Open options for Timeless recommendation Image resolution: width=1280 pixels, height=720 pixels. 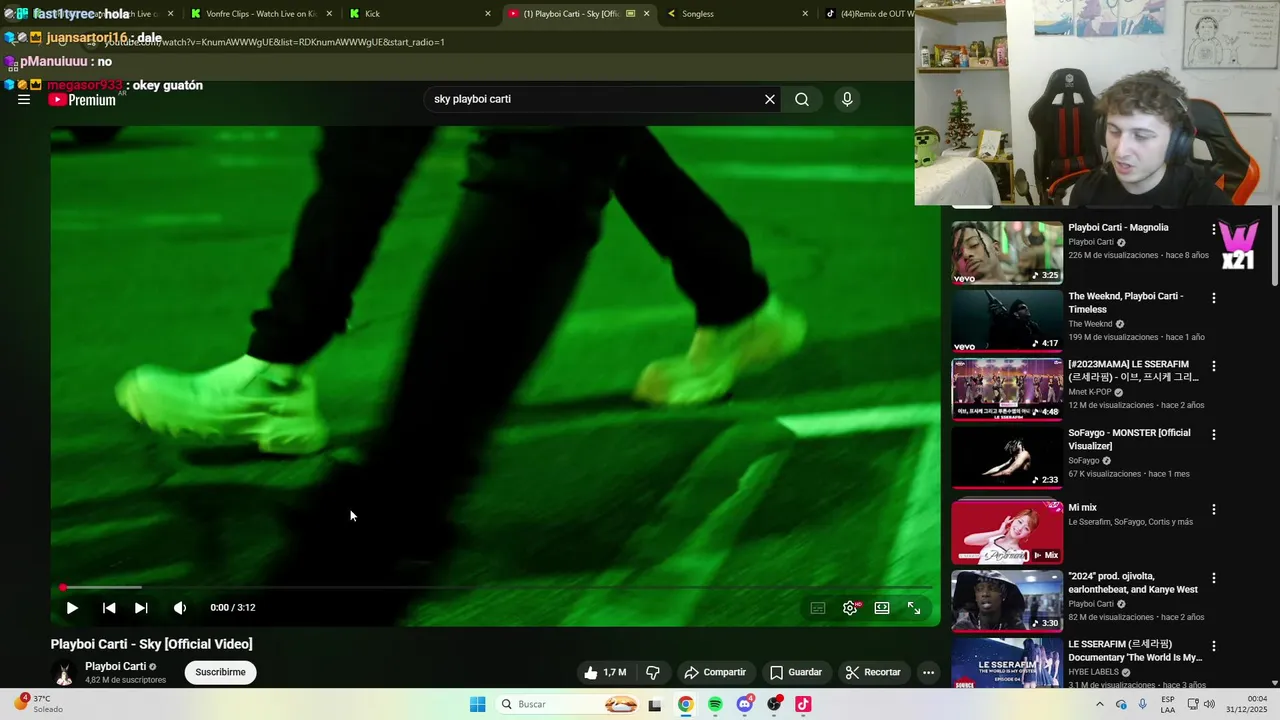tap(1214, 298)
